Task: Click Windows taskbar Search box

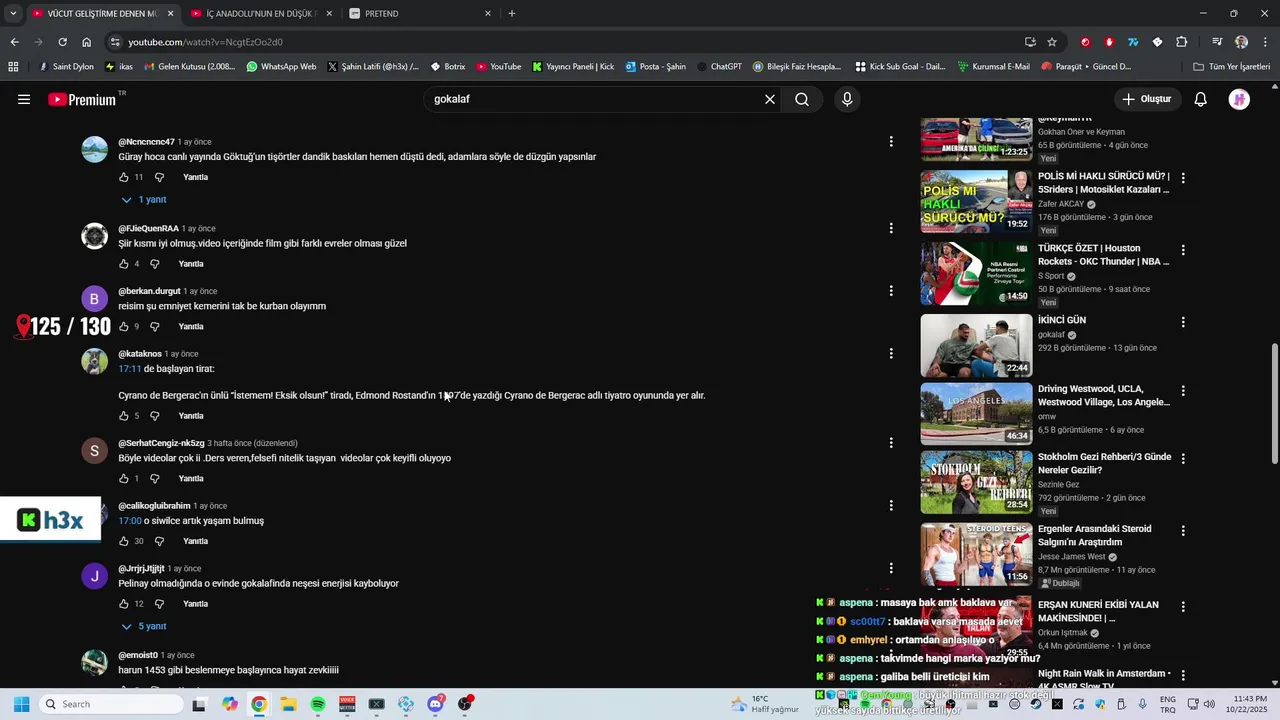Action: pos(111,704)
